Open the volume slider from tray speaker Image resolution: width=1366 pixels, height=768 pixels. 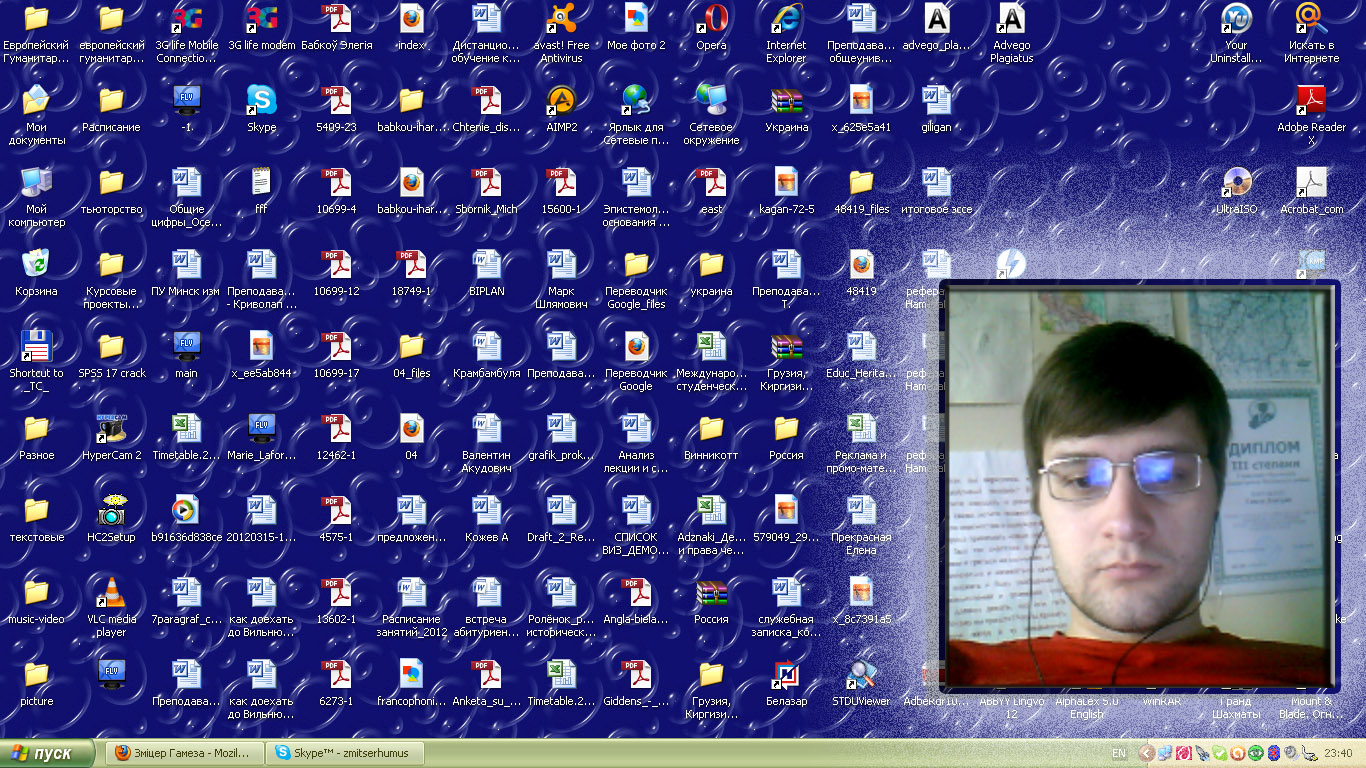(x=1291, y=754)
